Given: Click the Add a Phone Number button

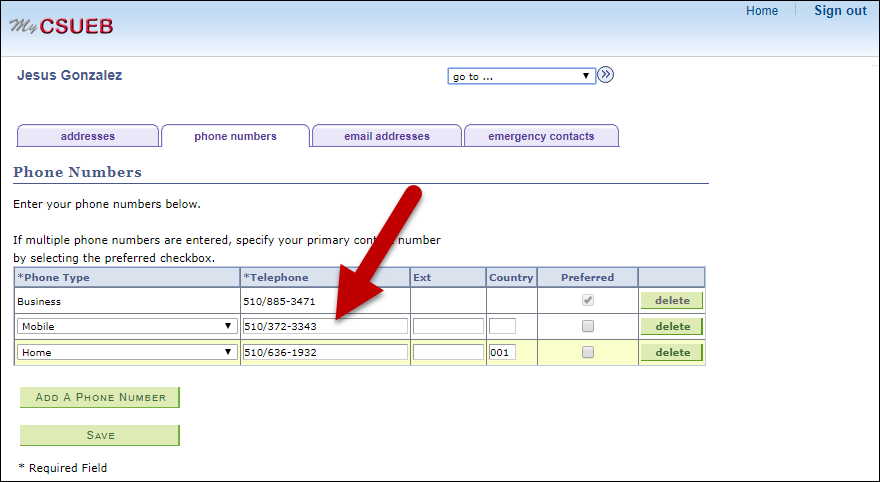Looking at the screenshot, I should click(100, 397).
